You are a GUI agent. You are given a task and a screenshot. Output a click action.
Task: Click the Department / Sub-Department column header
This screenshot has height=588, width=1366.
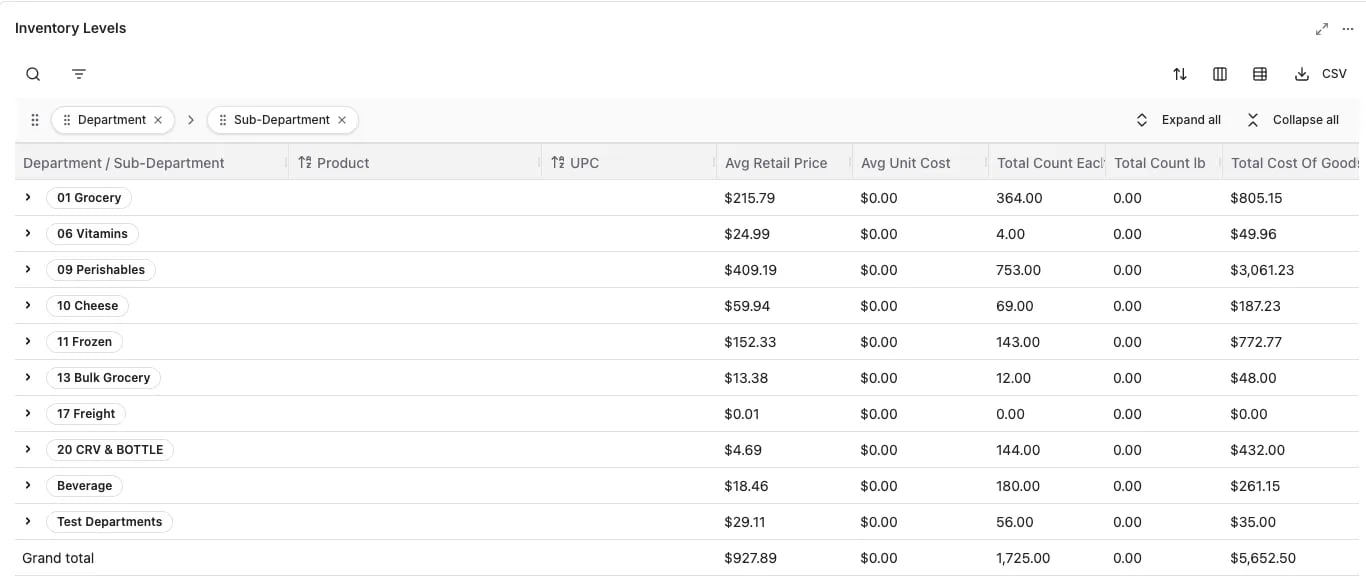(x=151, y=163)
